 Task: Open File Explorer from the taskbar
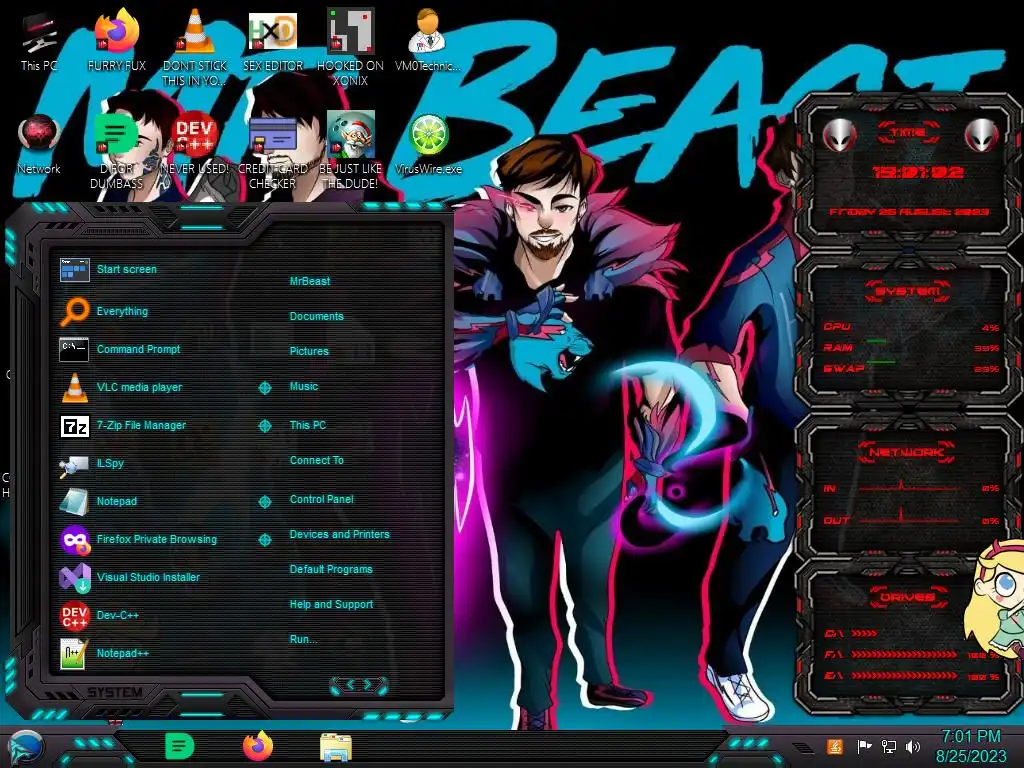(336, 747)
